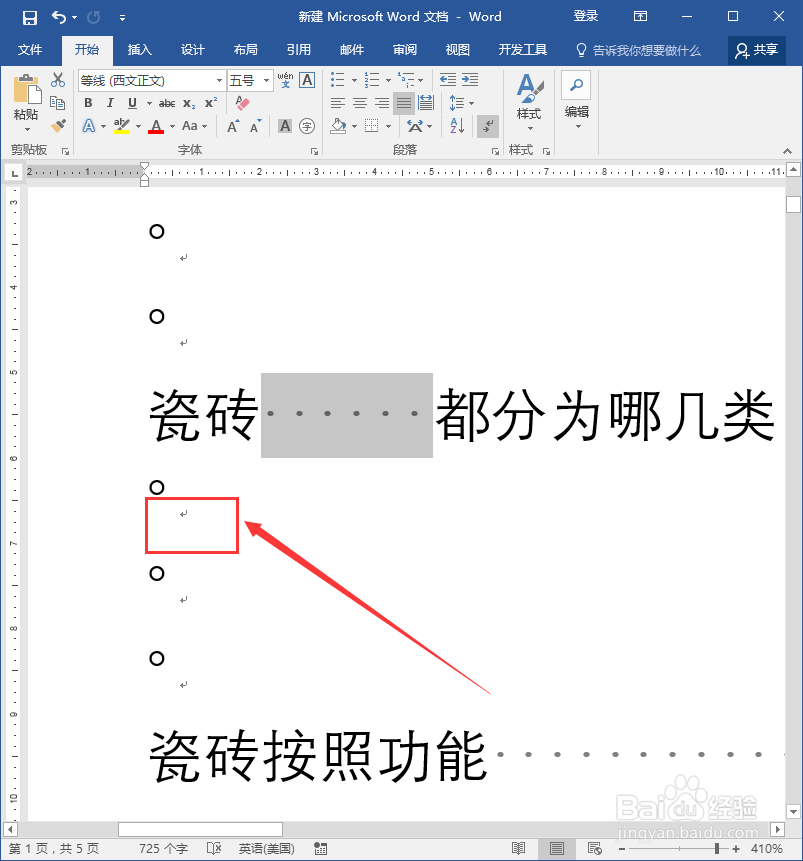Toggle italic formatting
Screen dimensions: 803x861
coord(108,103)
